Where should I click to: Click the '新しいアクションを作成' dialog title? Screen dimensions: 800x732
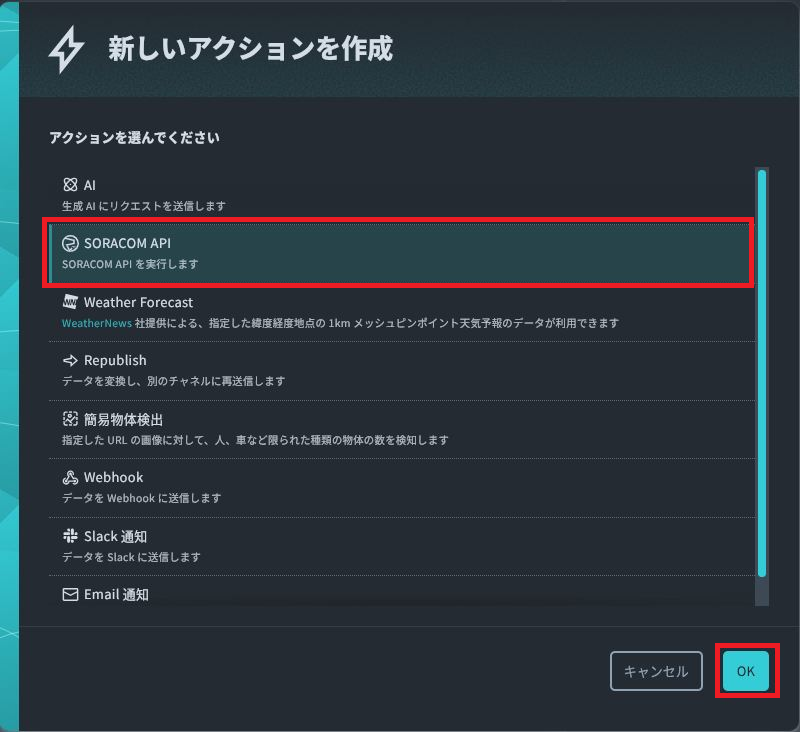tap(251, 49)
